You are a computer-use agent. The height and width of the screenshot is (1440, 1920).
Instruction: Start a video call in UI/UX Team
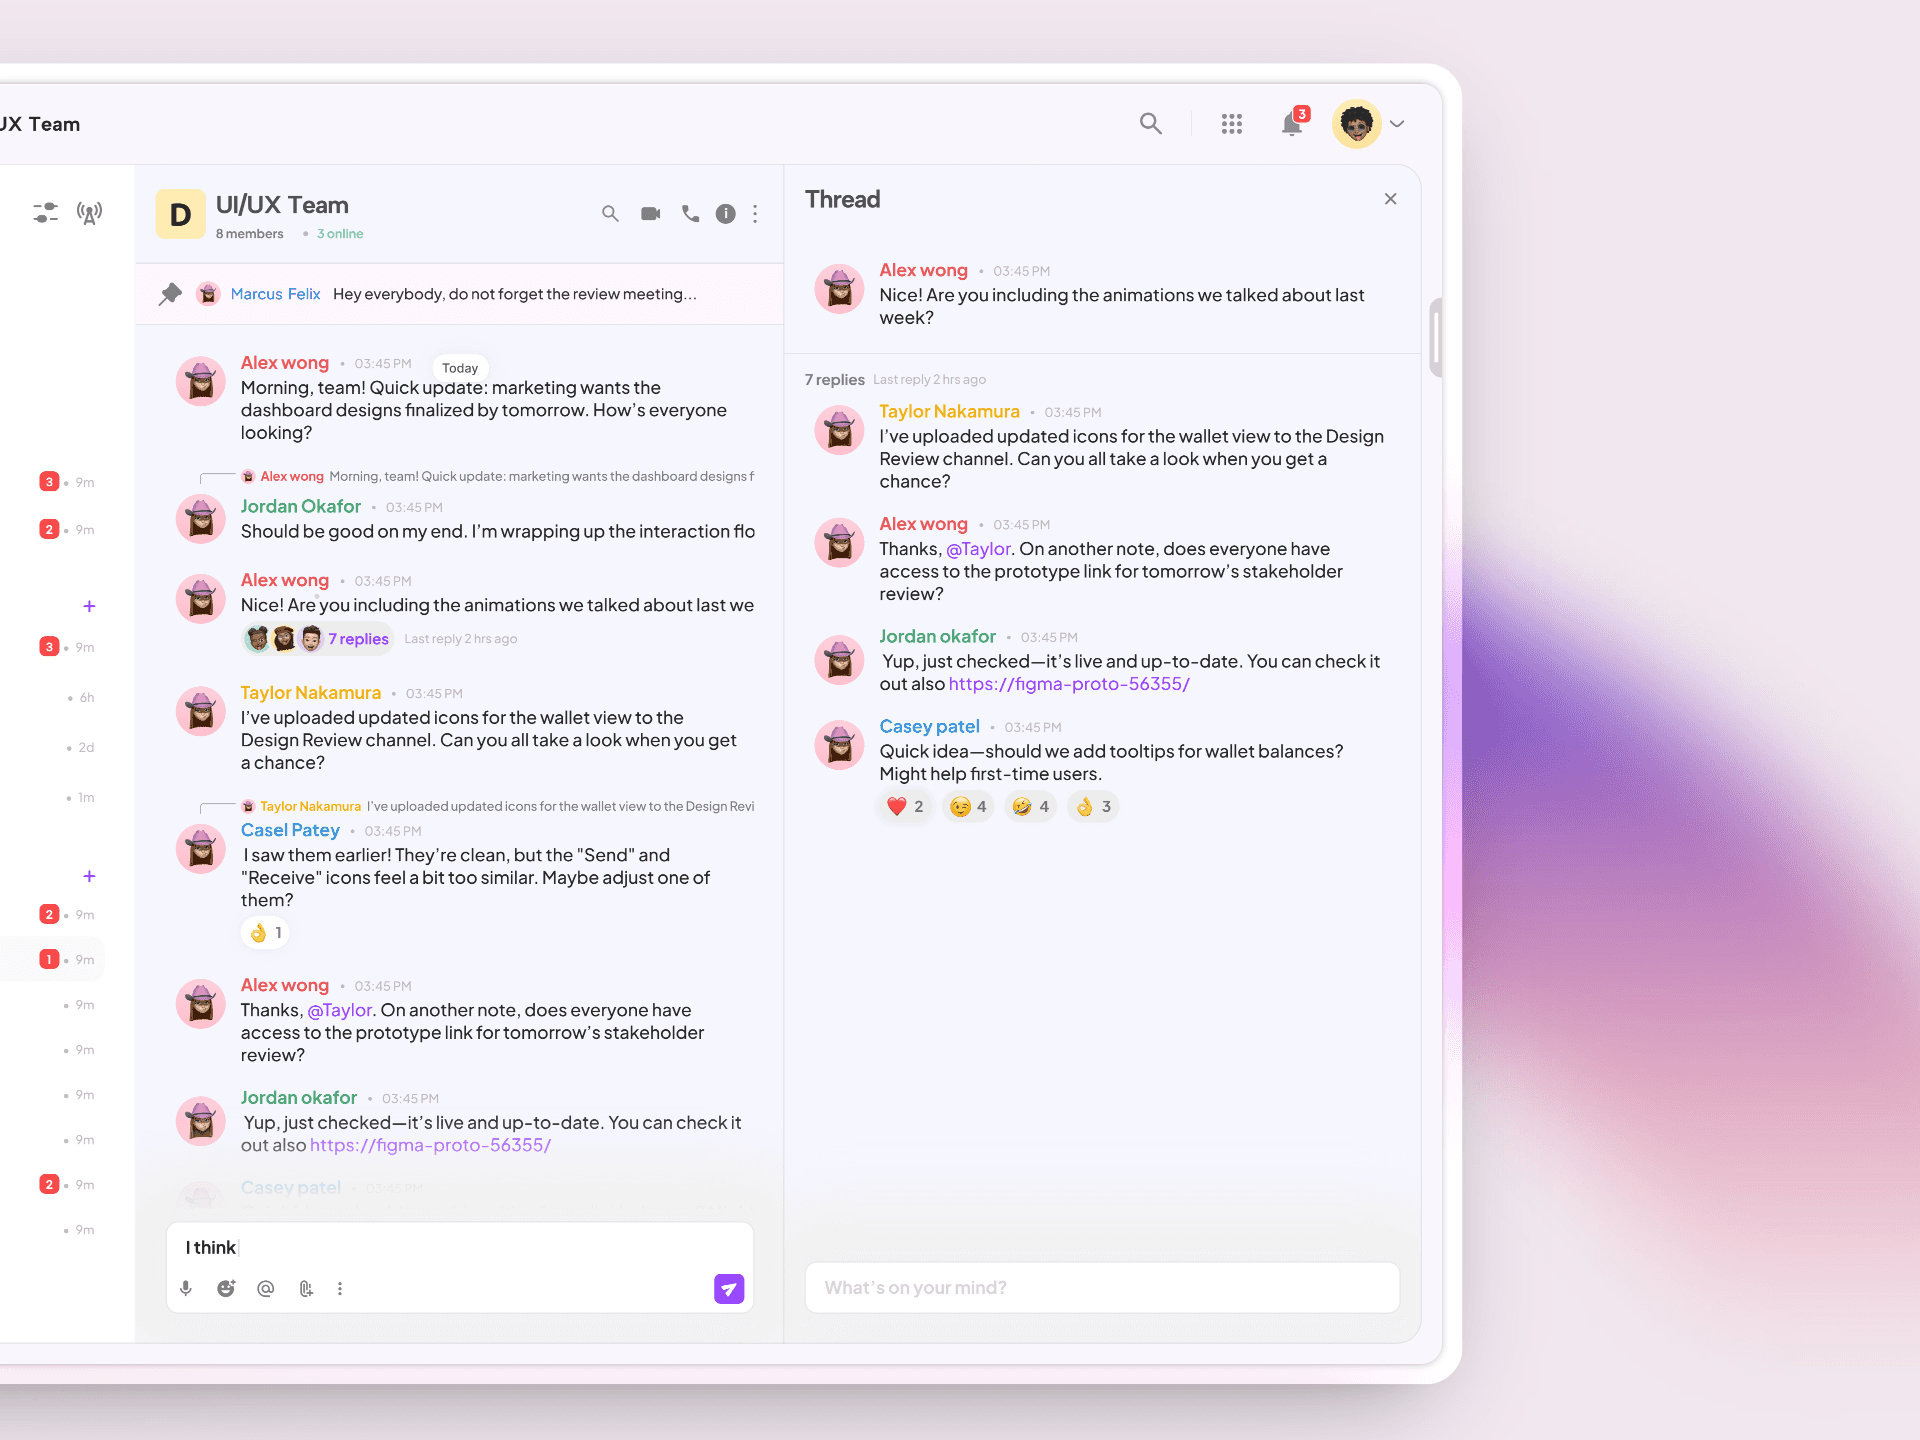650,214
